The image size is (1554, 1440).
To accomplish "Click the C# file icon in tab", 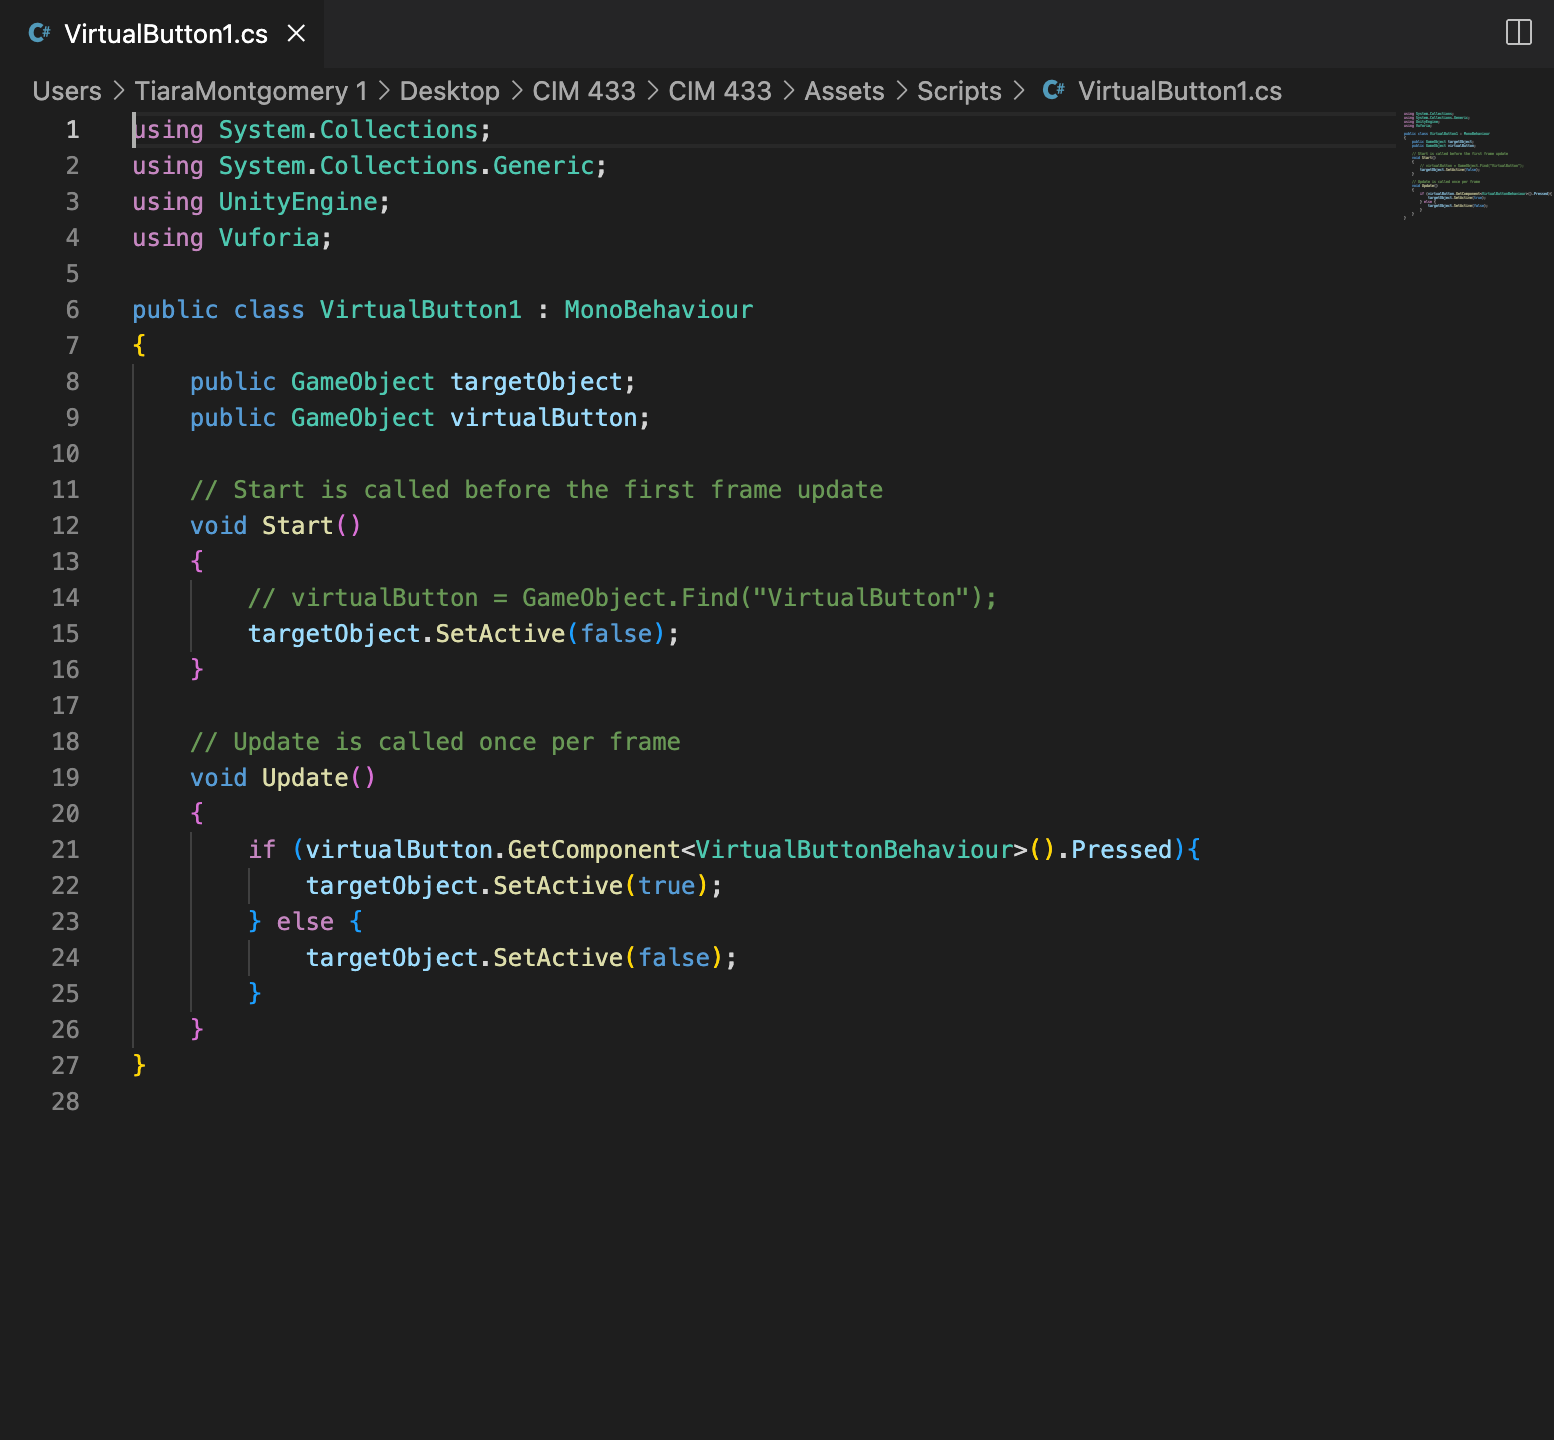I will pyautogui.click(x=40, y=33).
